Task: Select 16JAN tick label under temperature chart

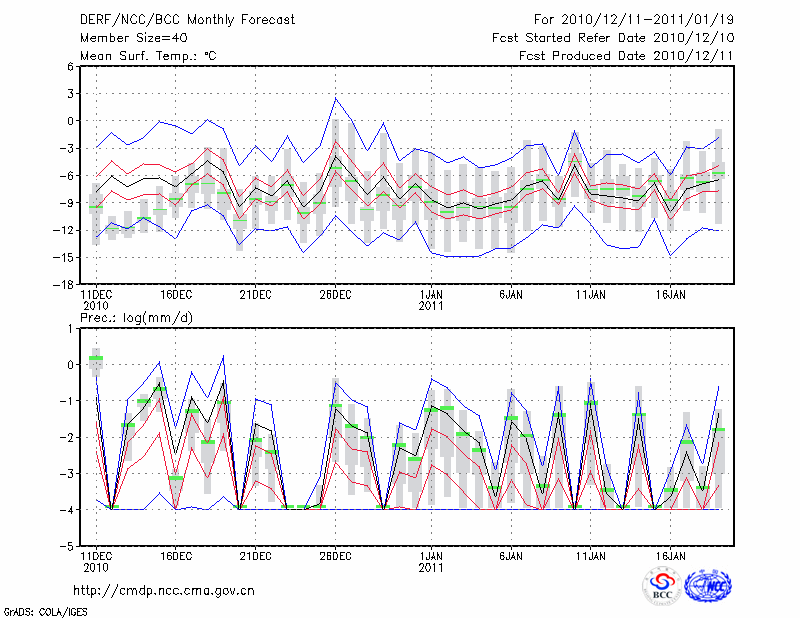Action: tap(671, 295)
